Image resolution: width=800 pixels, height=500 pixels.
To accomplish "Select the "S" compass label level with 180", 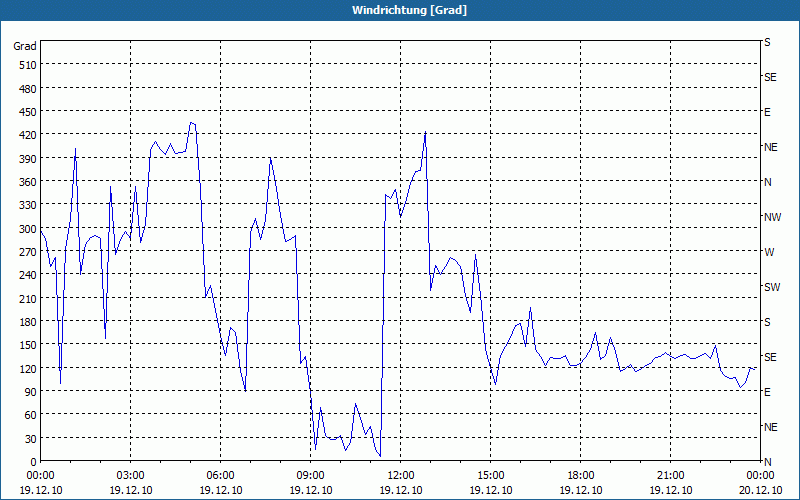I will tap(767, 322).
